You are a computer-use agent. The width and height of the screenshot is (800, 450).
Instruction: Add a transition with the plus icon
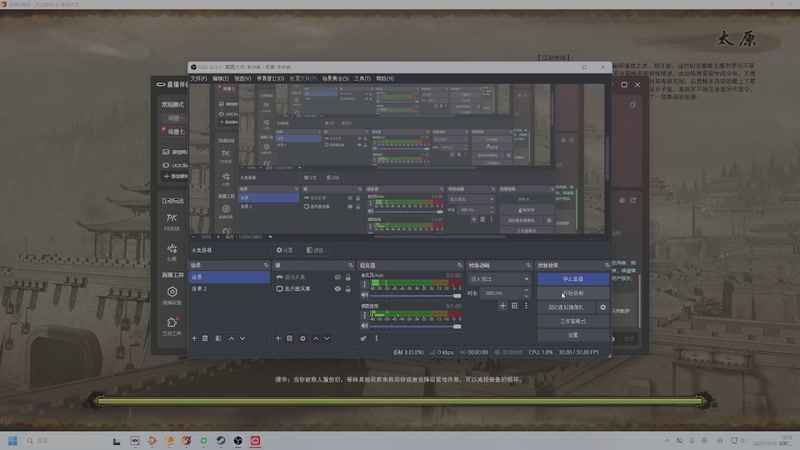click(503, 306)
